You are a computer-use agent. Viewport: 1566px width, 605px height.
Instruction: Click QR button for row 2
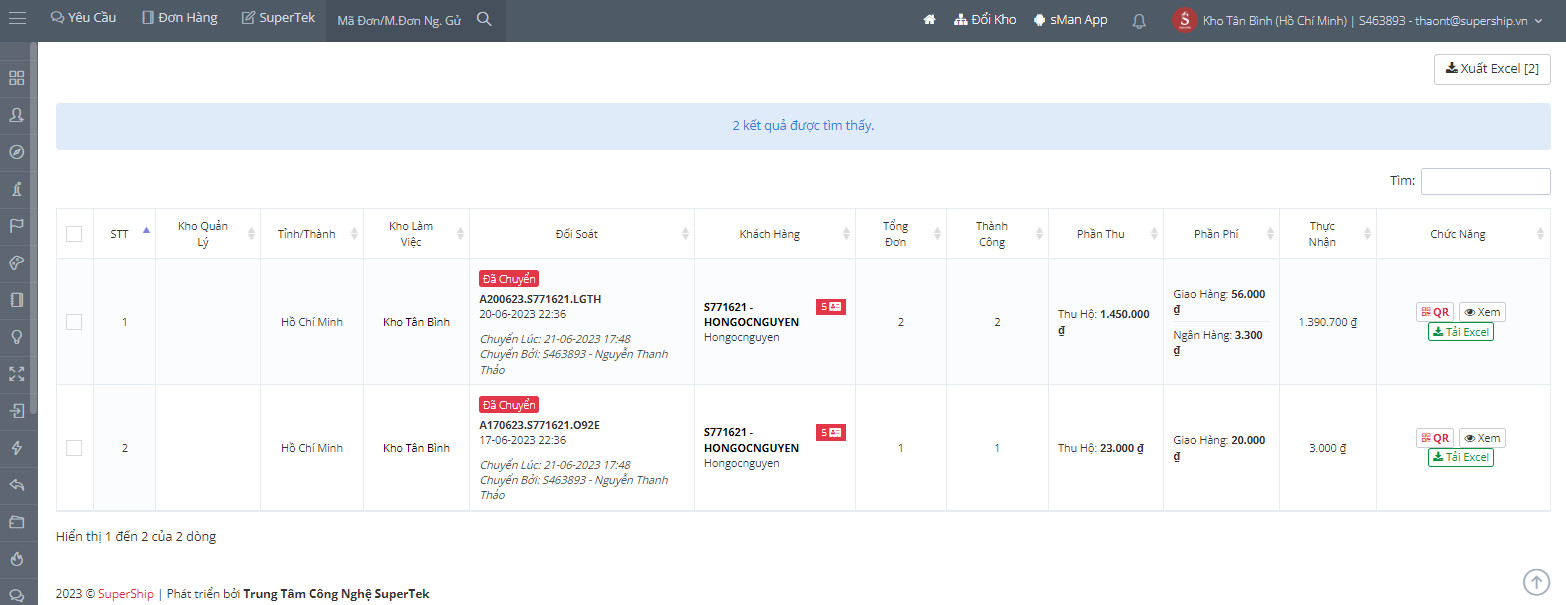(x=1435, y=438)
